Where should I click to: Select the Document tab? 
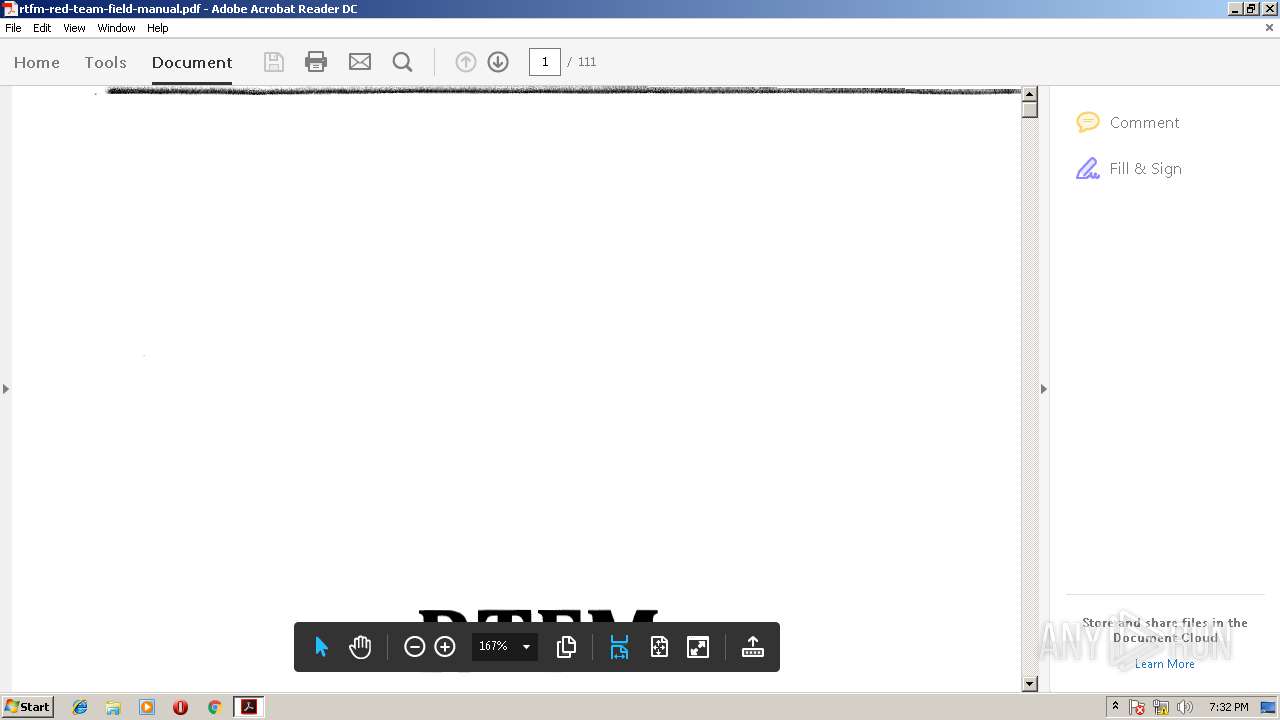[x=192, y=62]
